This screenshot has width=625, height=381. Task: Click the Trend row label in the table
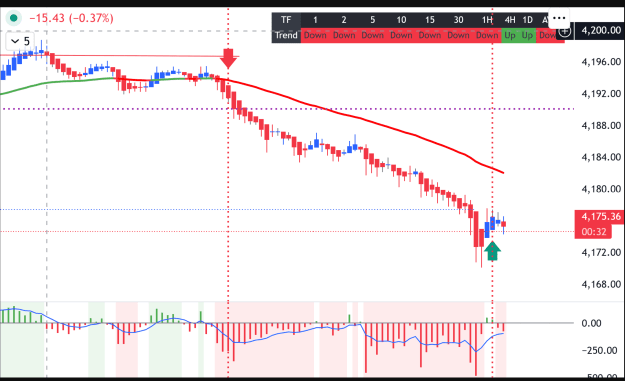286,35
